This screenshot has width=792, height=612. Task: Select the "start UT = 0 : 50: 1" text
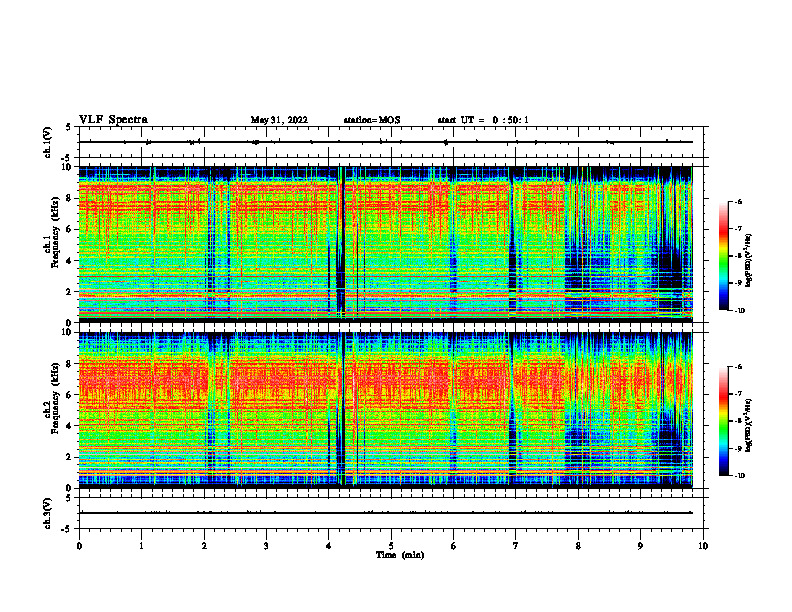[x=483, y=120]
